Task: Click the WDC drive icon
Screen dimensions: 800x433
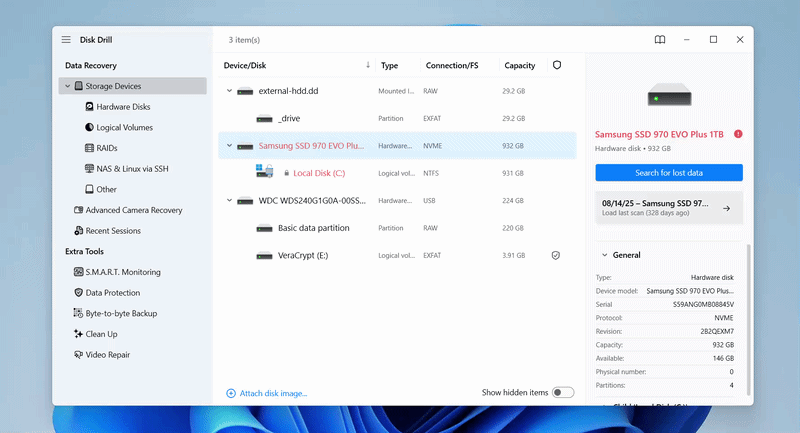Action: pos(245,201)
